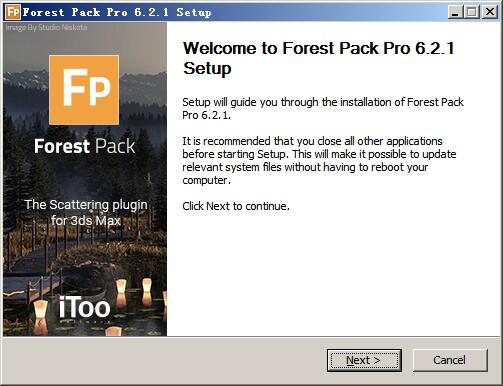This screenshot has height=386, width=503.
Task: Click the 'Setup will guide you' paragraph
Action: click(x=323, y=108)
